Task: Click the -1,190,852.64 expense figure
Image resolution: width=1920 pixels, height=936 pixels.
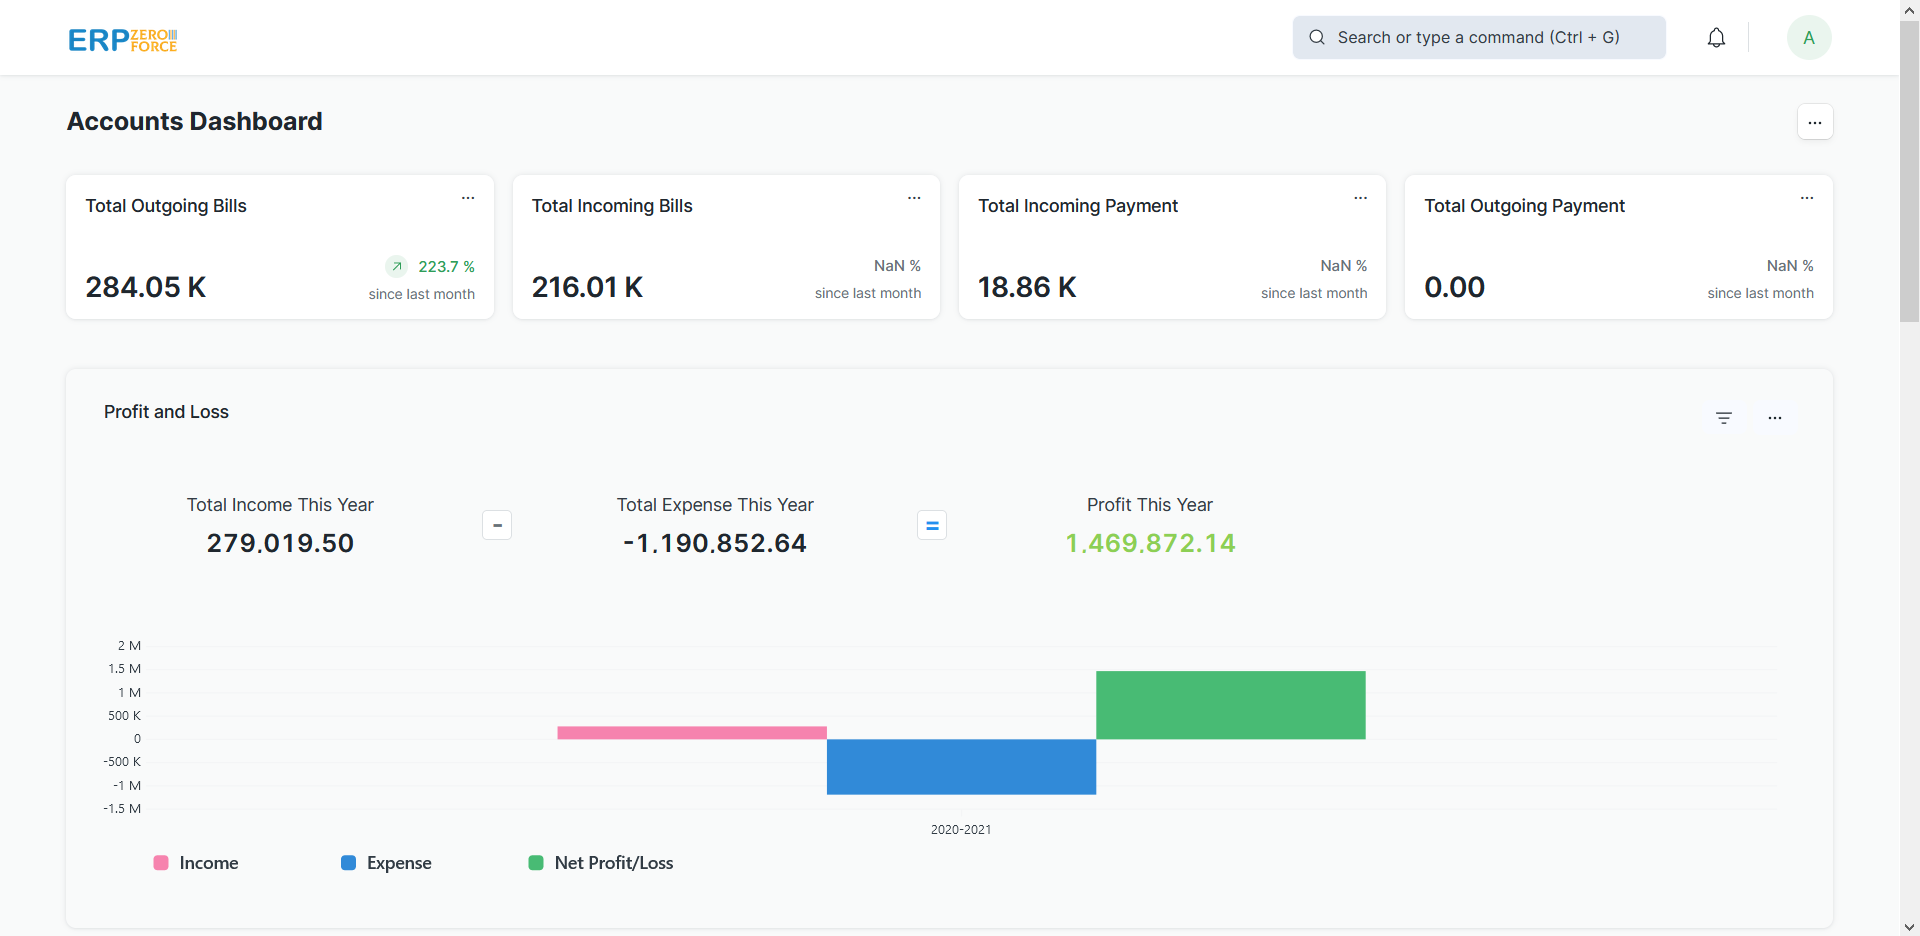Action: pos(715,543)
